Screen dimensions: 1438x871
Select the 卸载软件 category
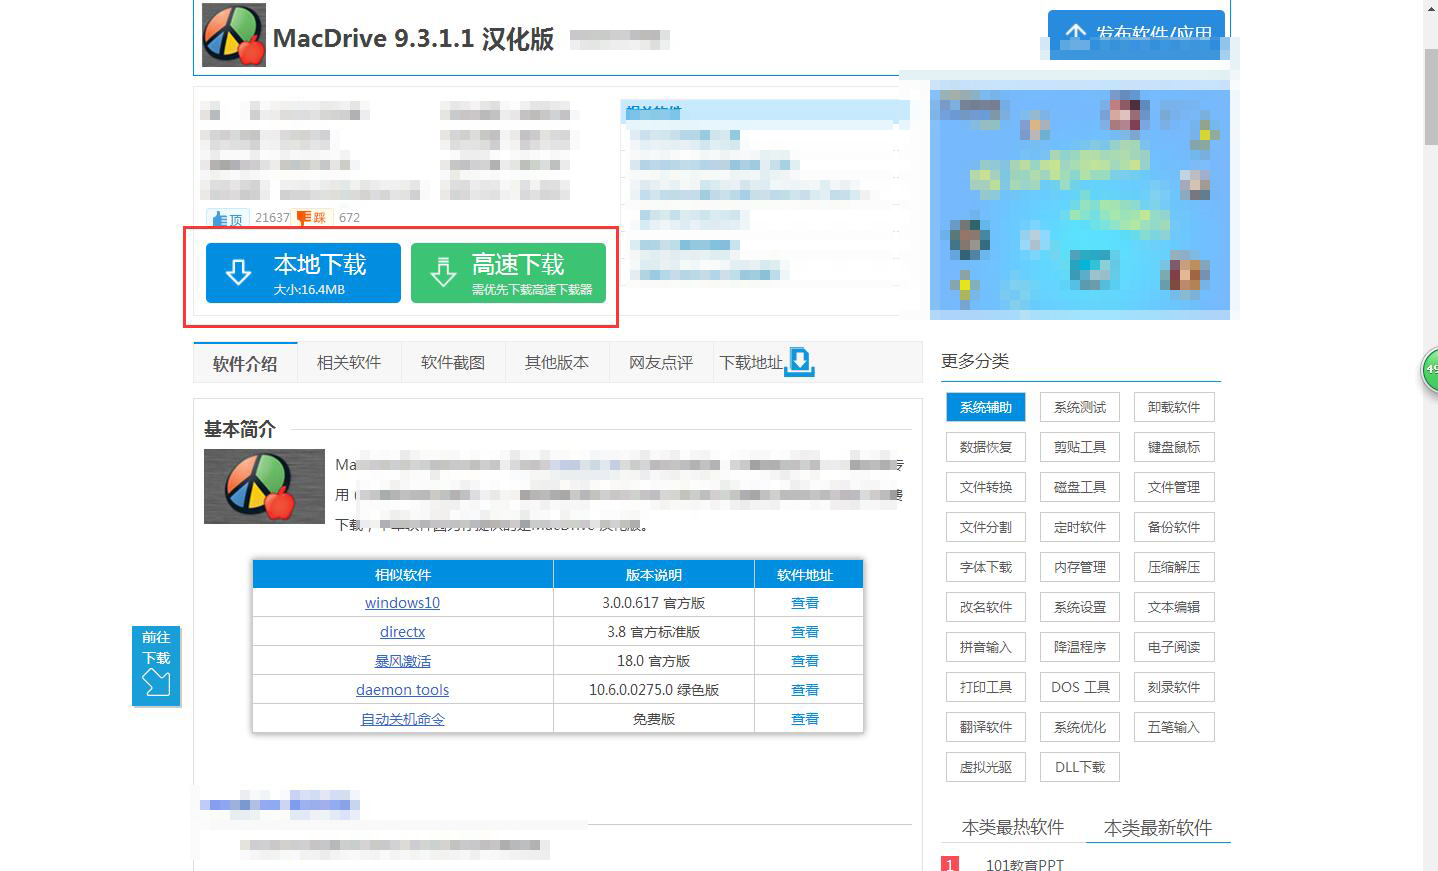coord(1174,407)
